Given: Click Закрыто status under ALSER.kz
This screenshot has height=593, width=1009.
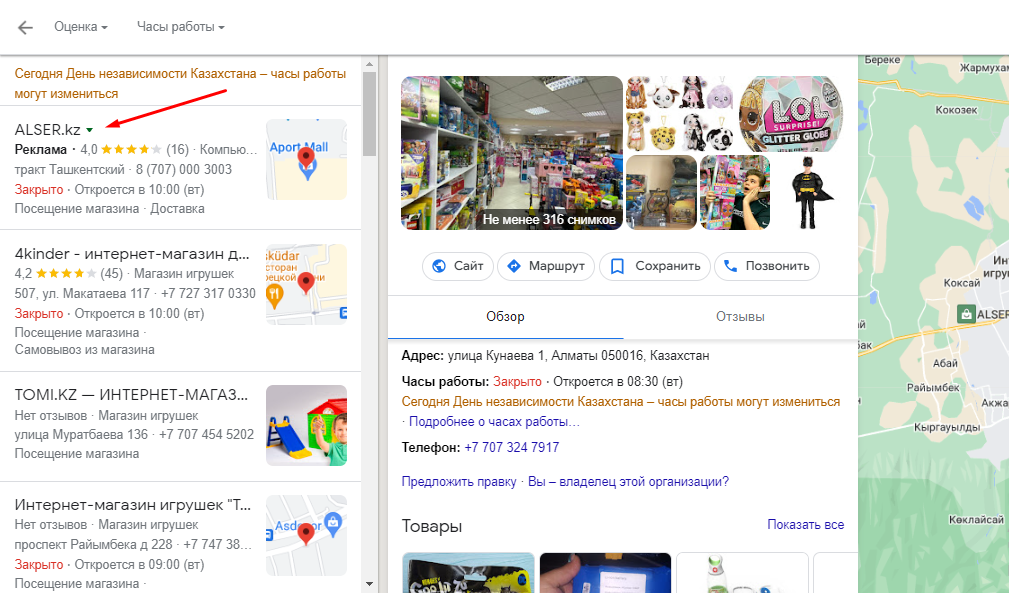Looking at the screenshot, I should tap(39, 190).
